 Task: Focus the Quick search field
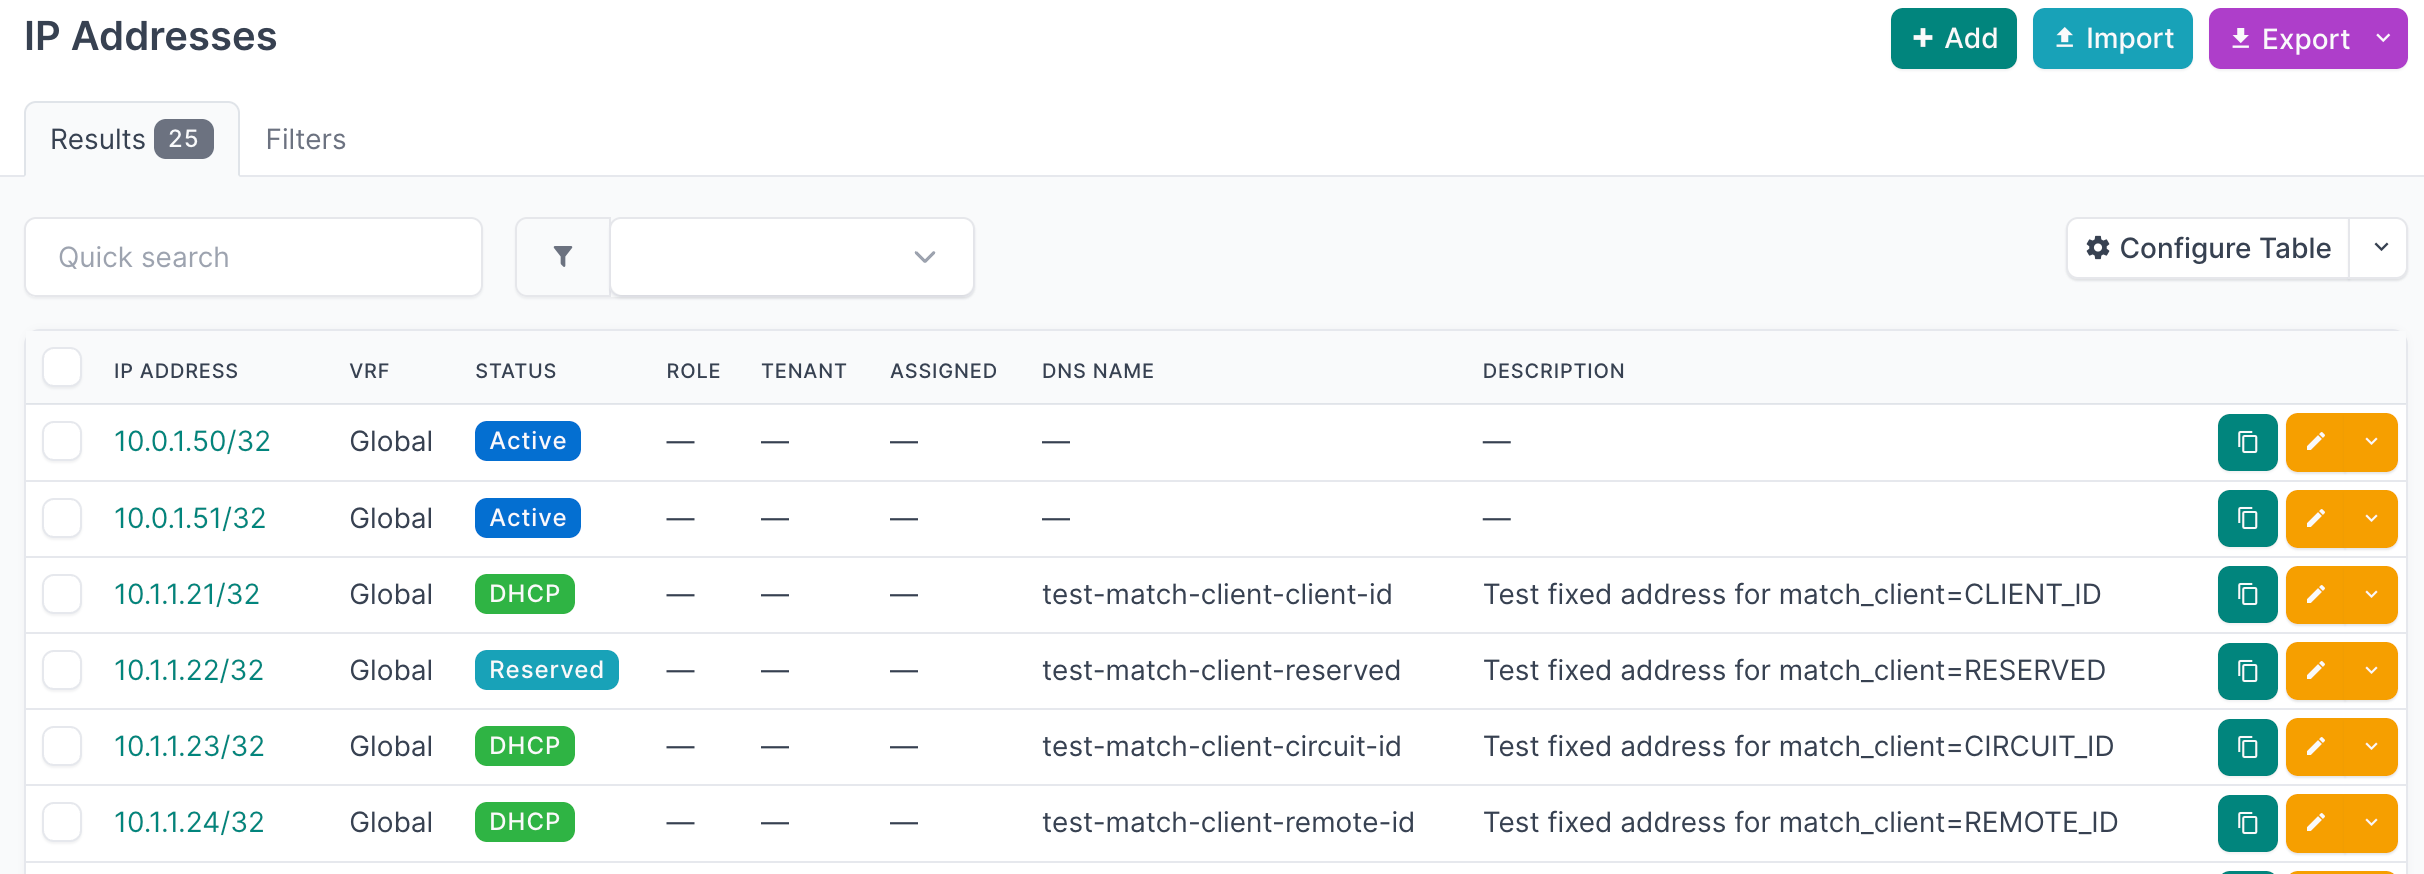click(254, 257)
